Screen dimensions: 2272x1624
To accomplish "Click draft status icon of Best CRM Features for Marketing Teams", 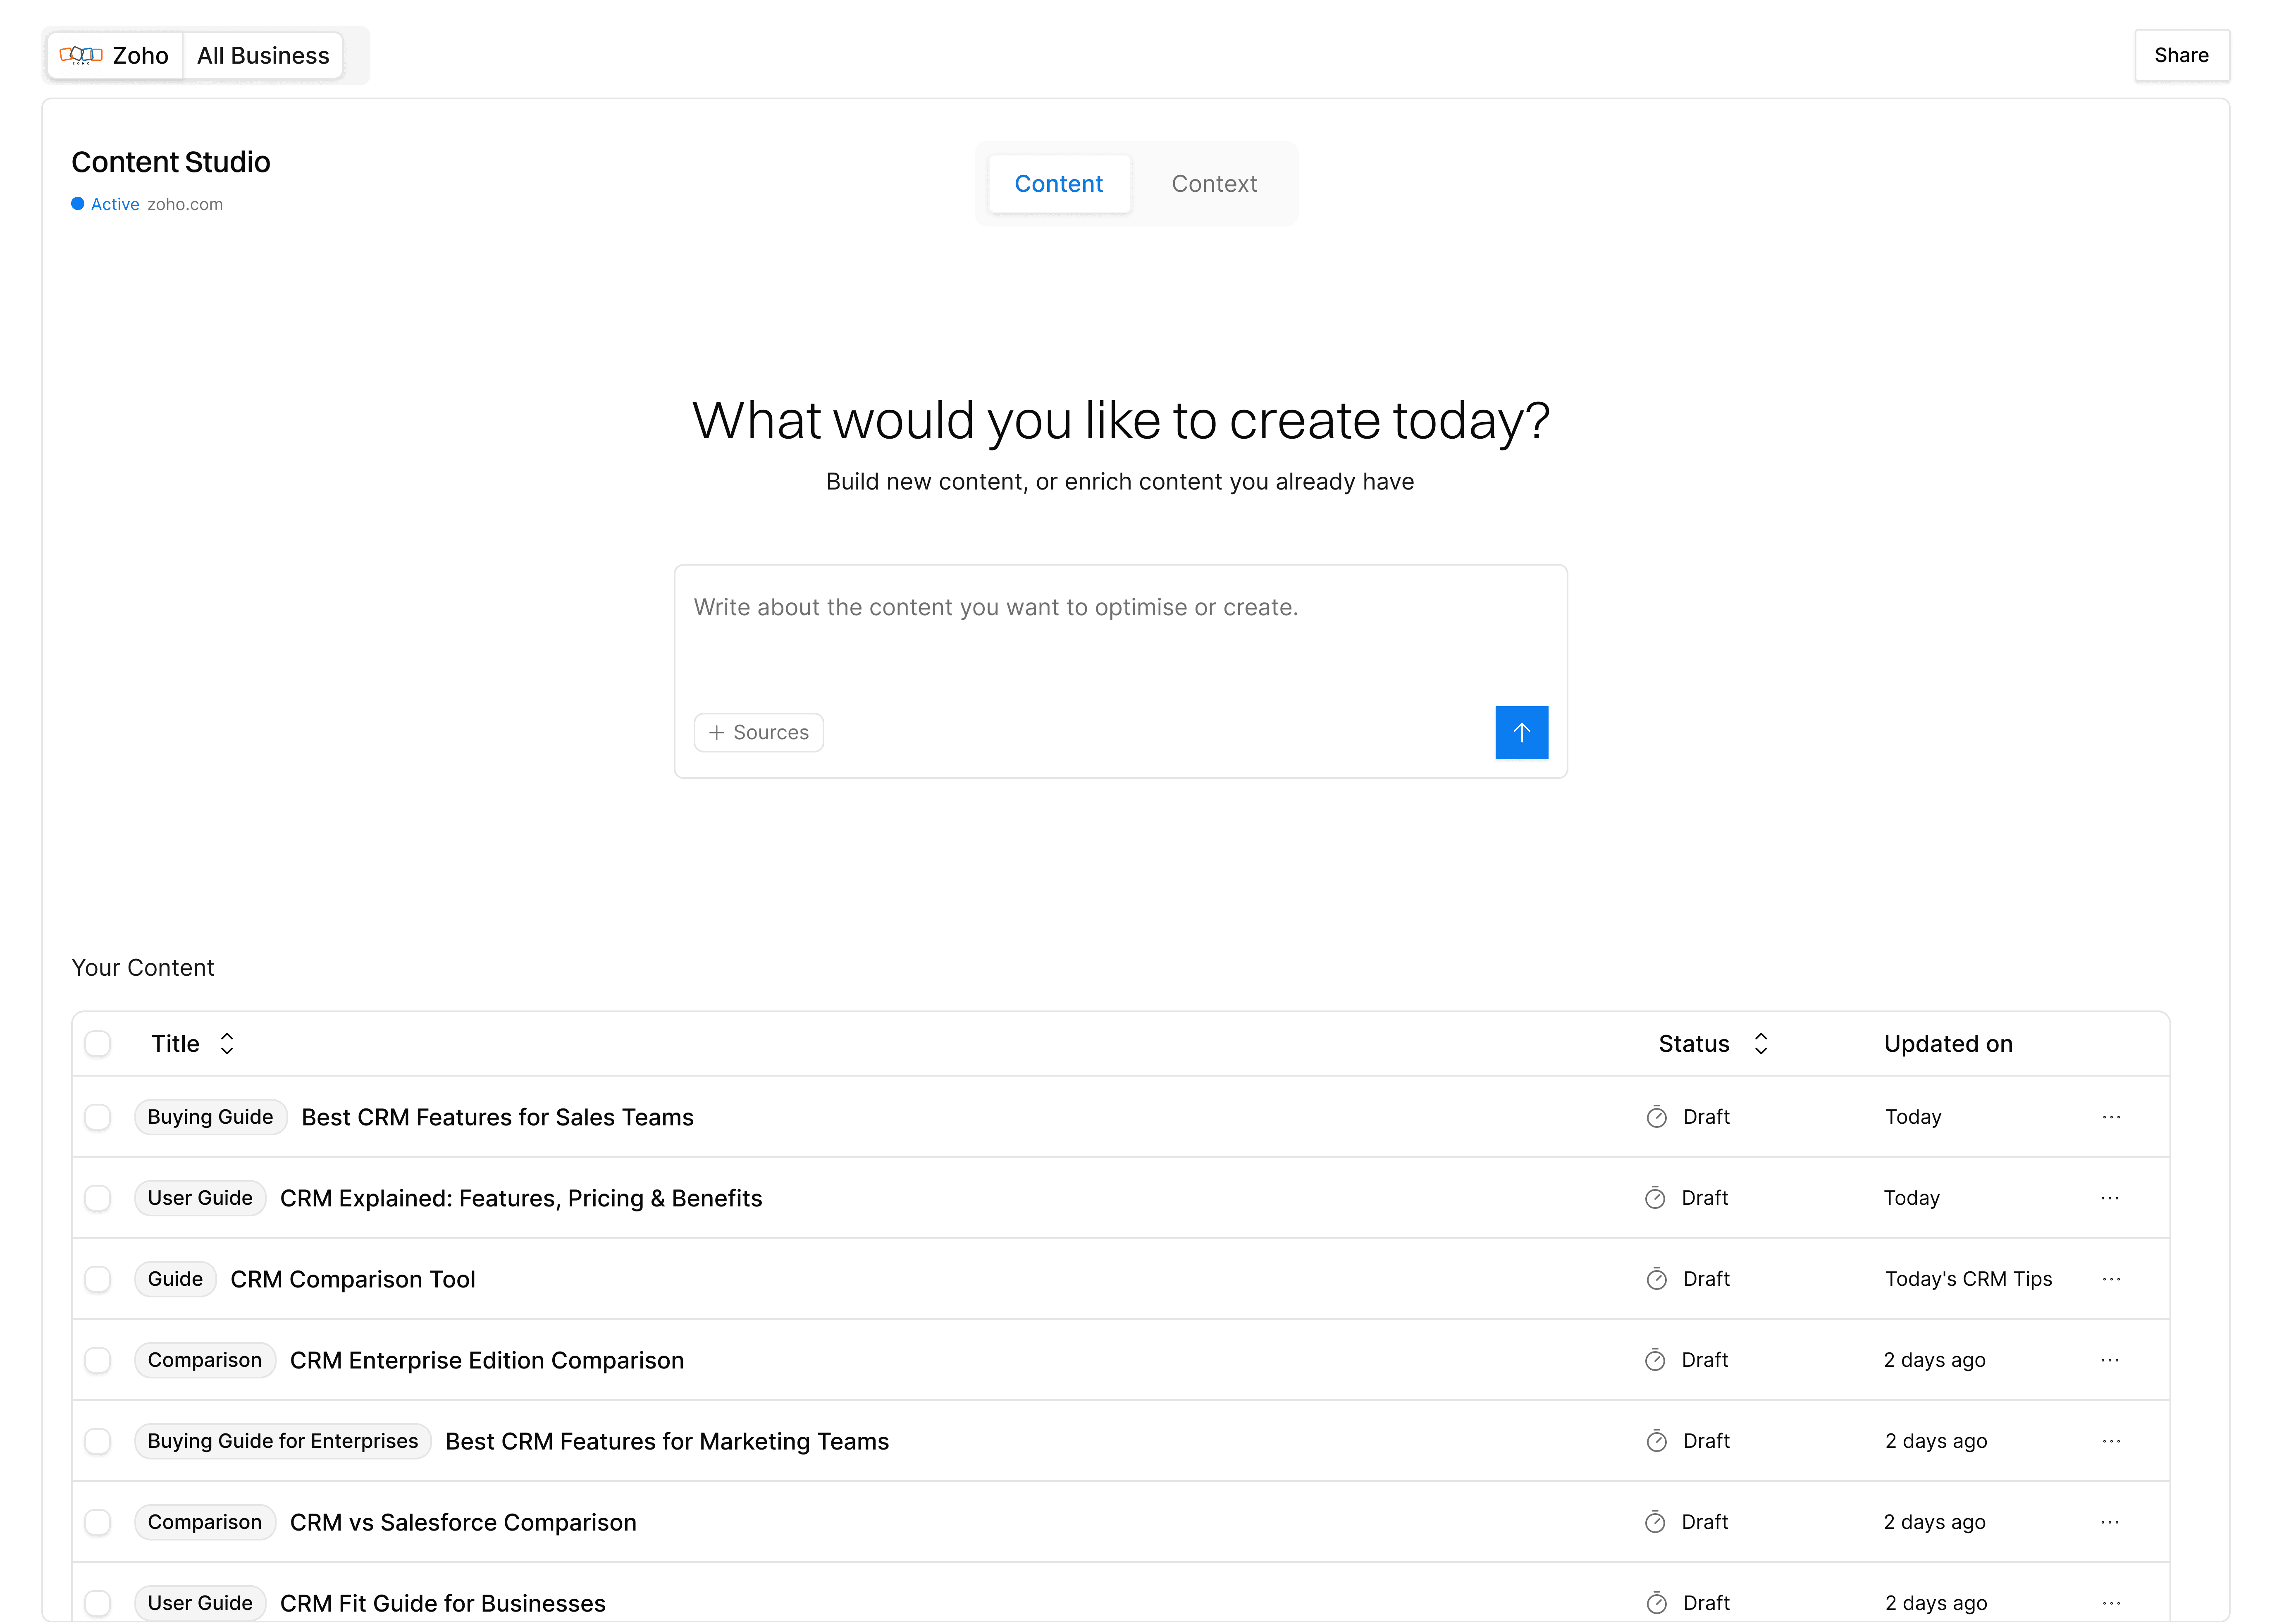I will click(x=1656, y=1441).
